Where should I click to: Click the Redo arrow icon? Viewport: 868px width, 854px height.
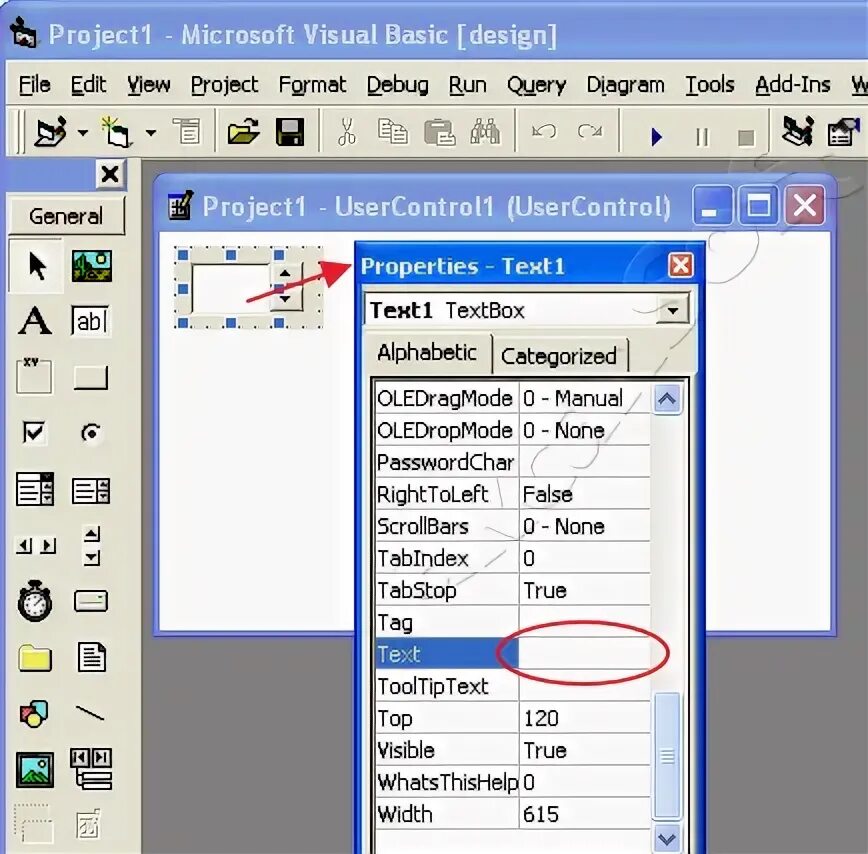click(590, 132)
